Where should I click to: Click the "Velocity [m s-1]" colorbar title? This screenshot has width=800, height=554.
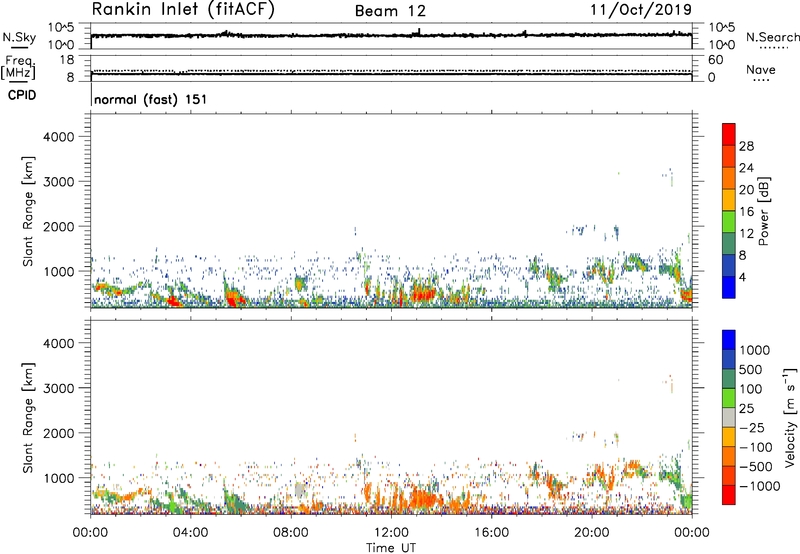coord(790,417)
